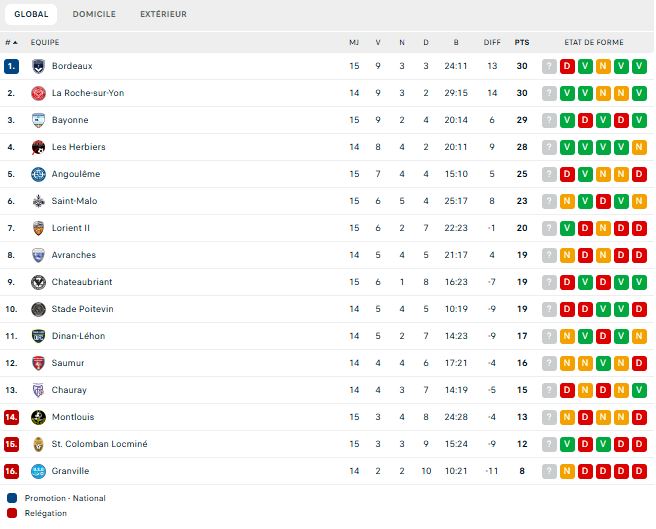Sort table by the # rank column
Screen dimensions: 656x529
click(11, 42)
